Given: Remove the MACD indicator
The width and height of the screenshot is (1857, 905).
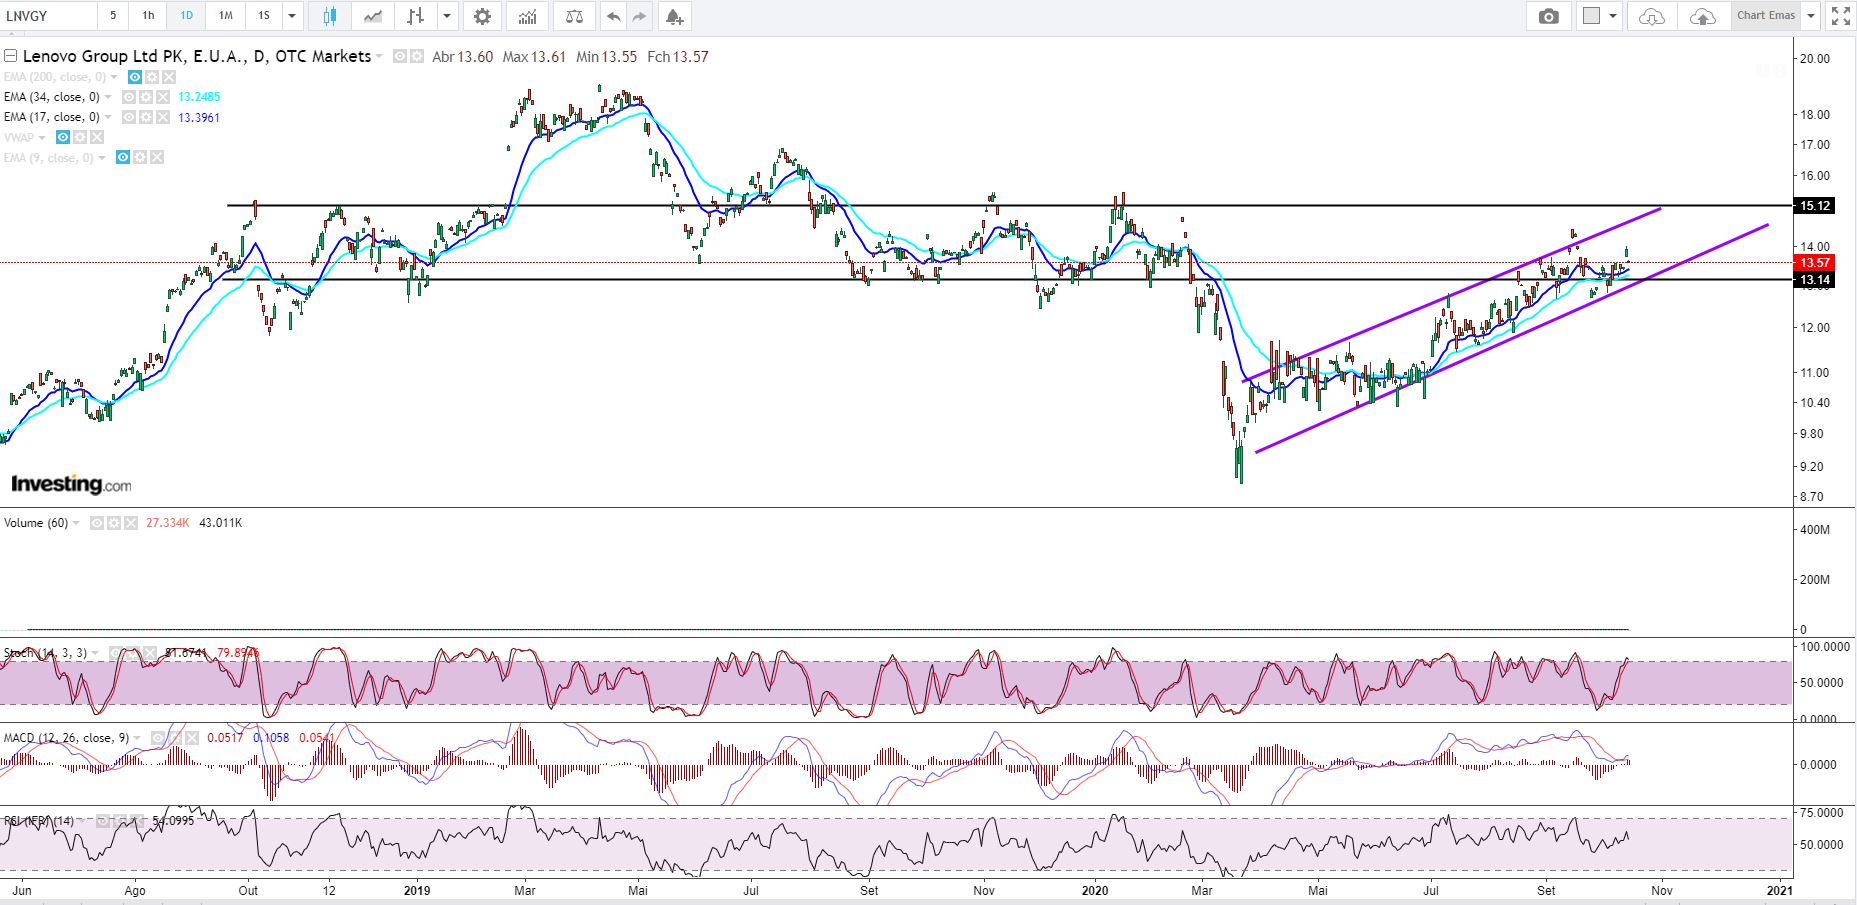Looking at the screenshot, I should [191, 738].
